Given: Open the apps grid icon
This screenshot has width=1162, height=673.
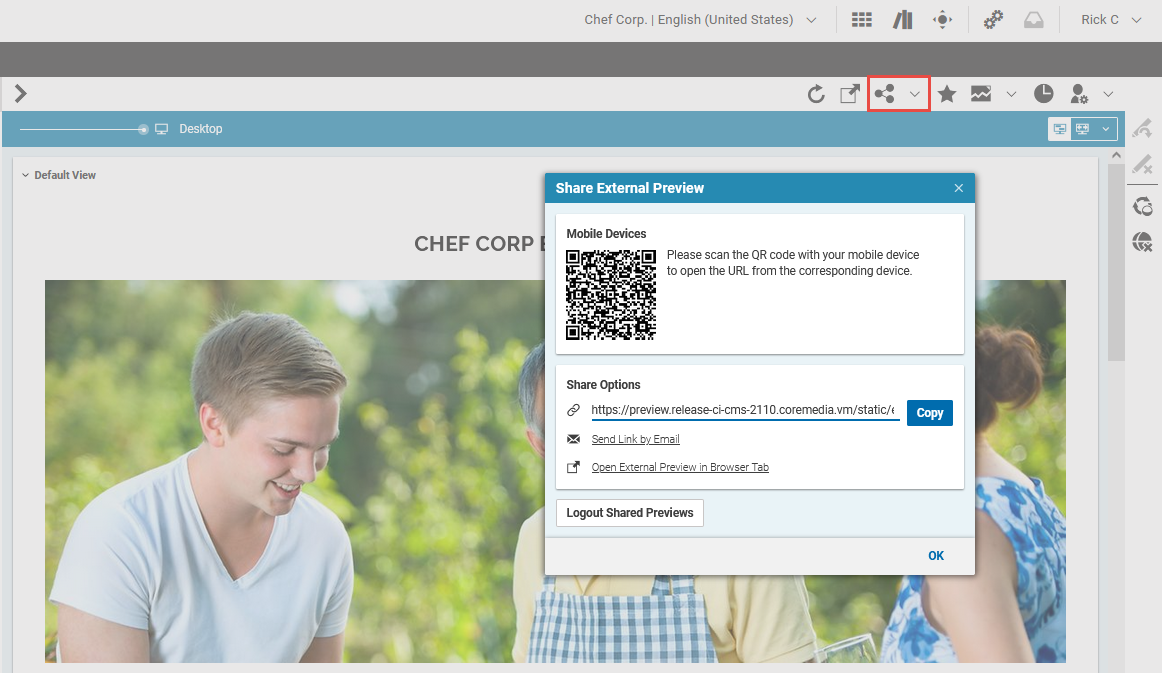Looking at the screenshot, I should tap(861, 20).
